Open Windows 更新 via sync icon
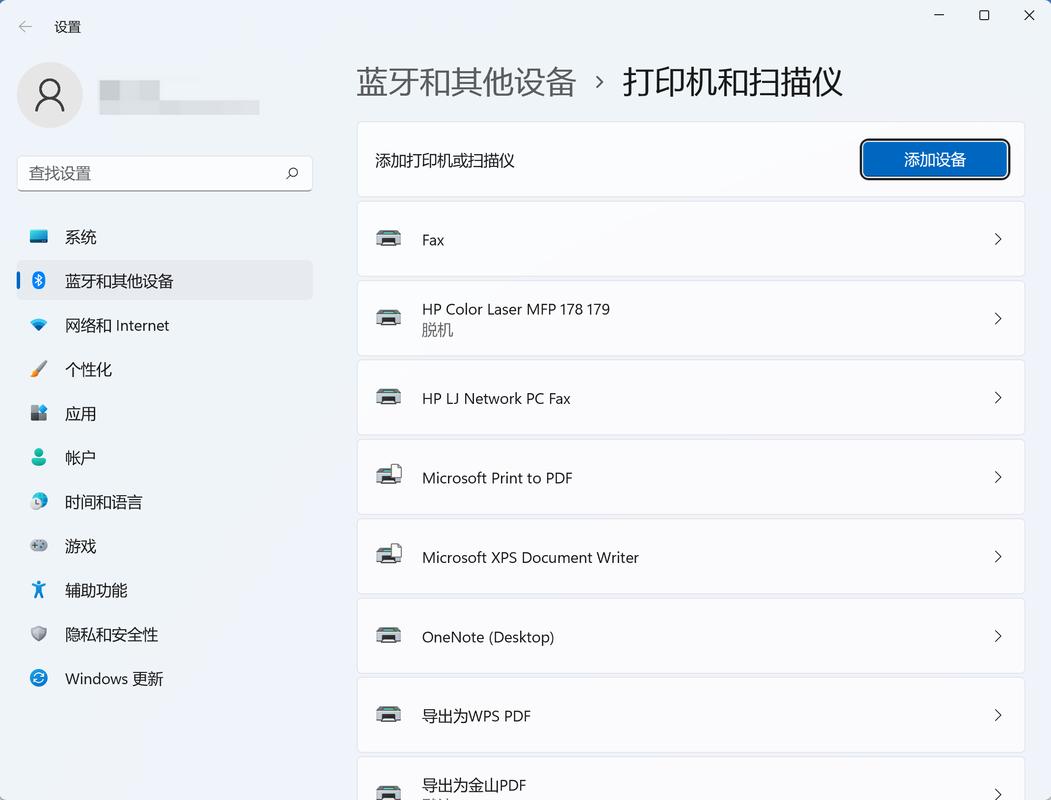Screen dimensions: 1051x800 pos(38,678)
